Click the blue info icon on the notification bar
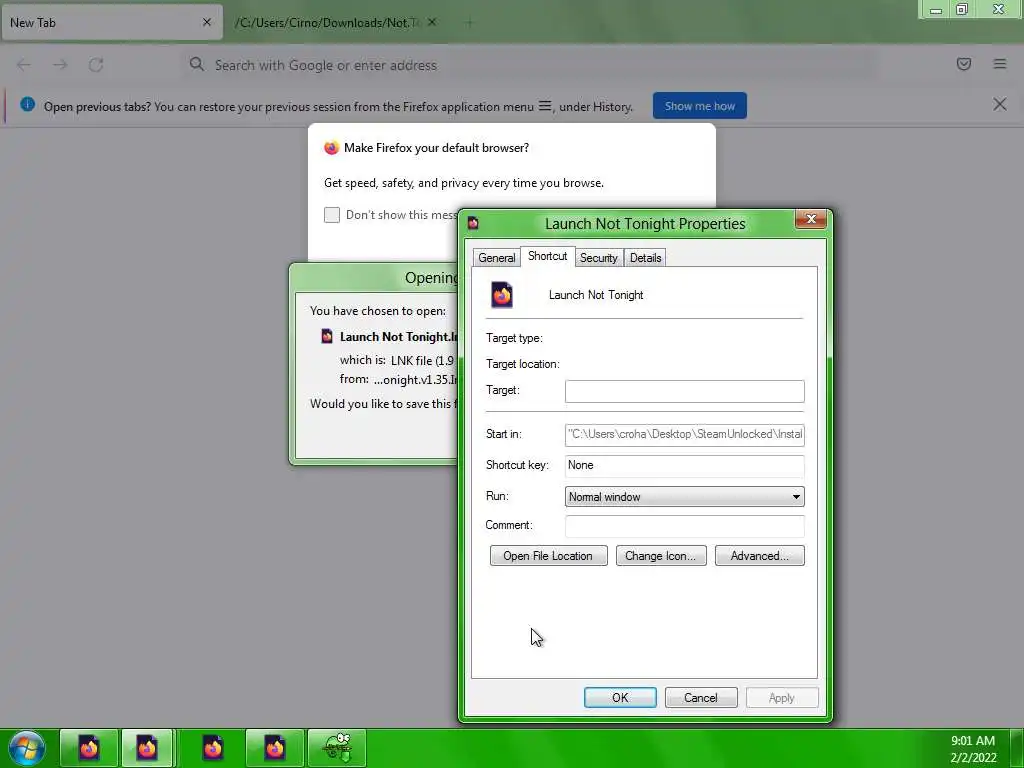 click(27, 104)
